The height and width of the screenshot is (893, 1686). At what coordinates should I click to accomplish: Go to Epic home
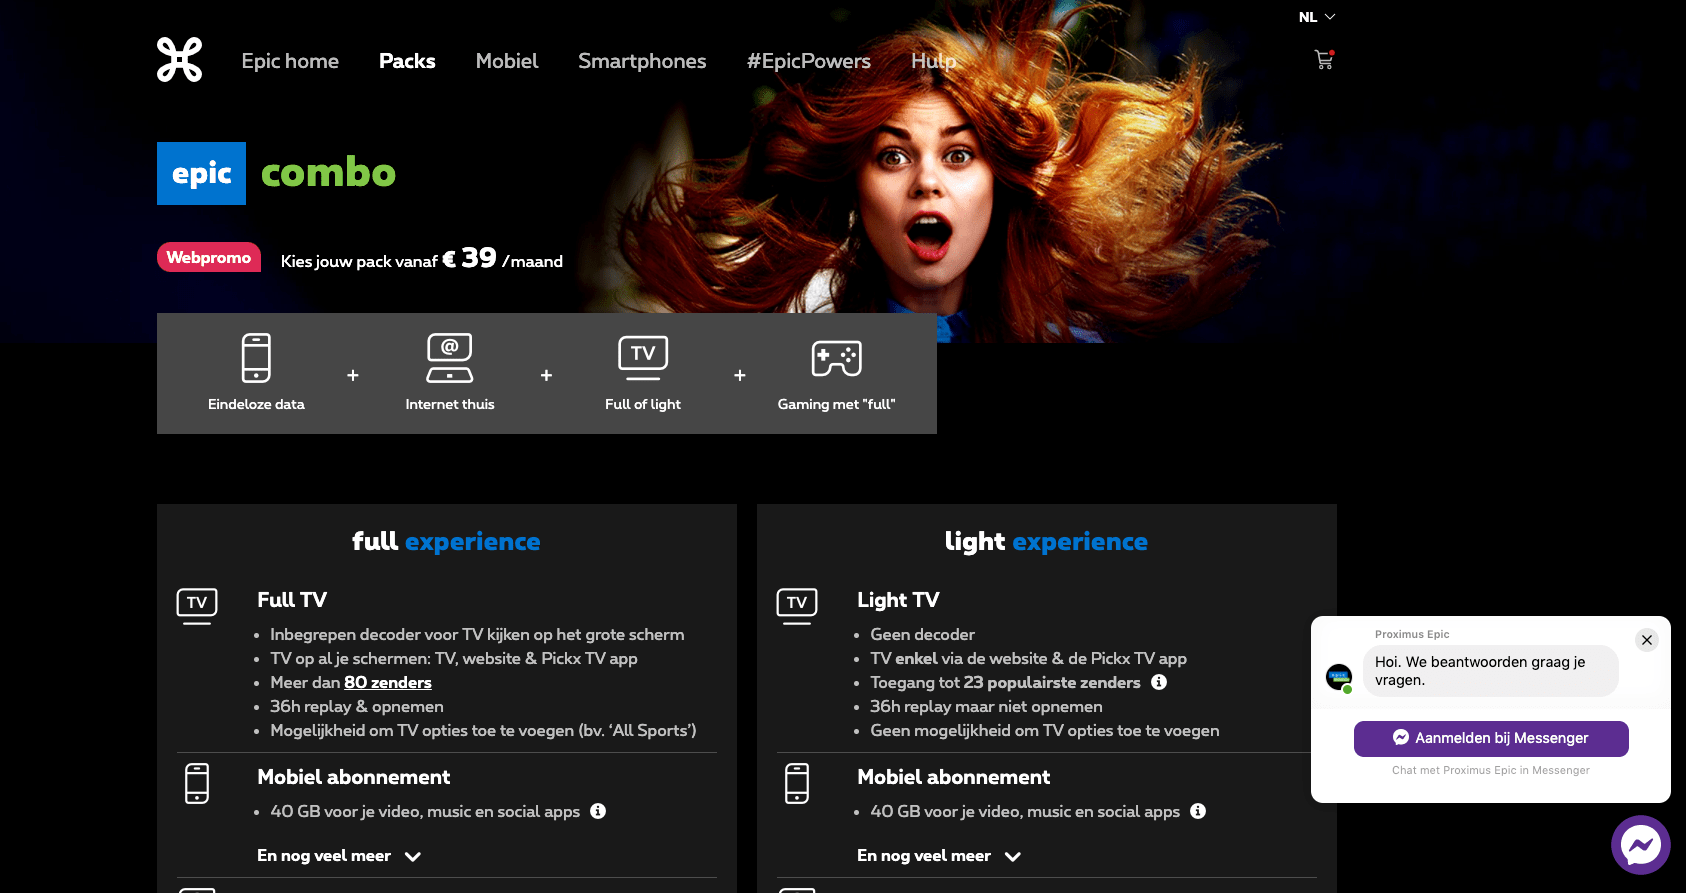pos(290,61)
